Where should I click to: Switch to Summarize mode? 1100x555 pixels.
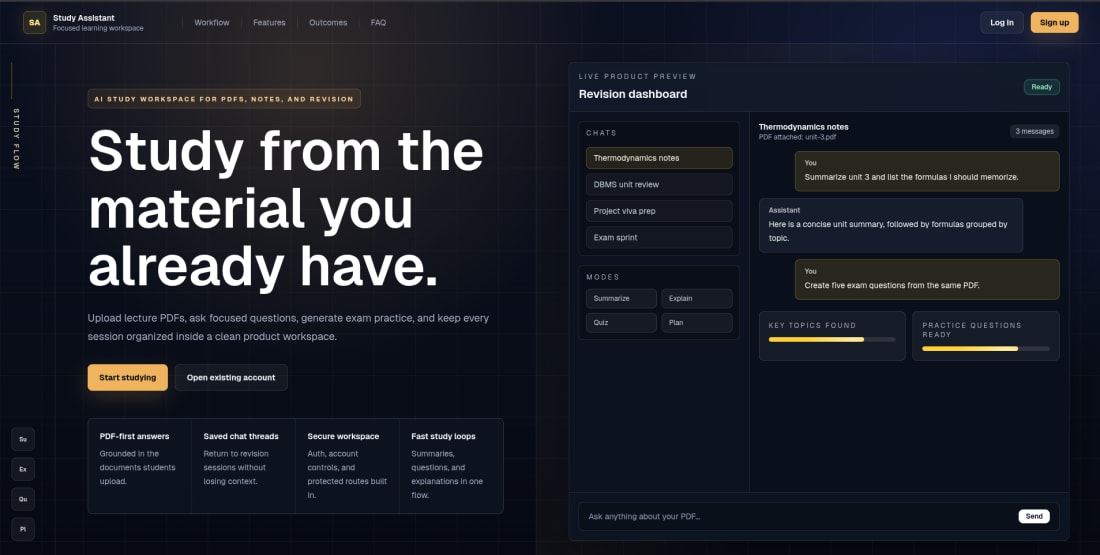tap(622, 299)
